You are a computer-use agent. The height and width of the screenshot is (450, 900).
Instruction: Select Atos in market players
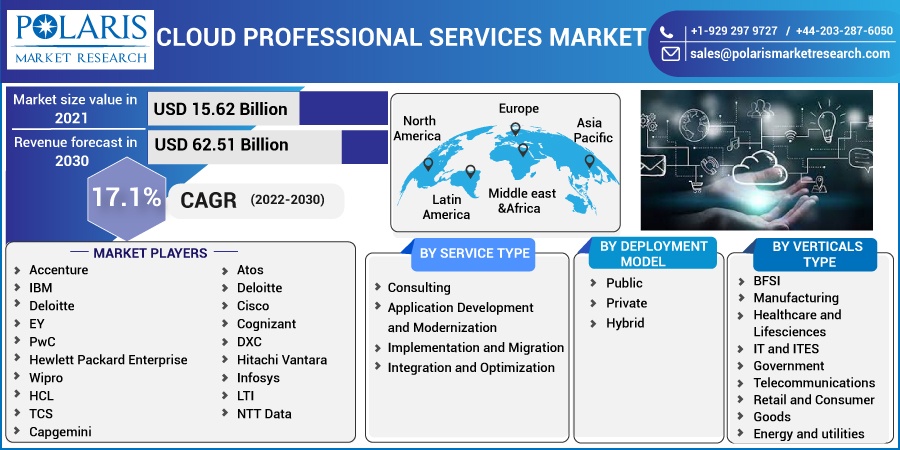pyautogui.click(x=250, y=270)
